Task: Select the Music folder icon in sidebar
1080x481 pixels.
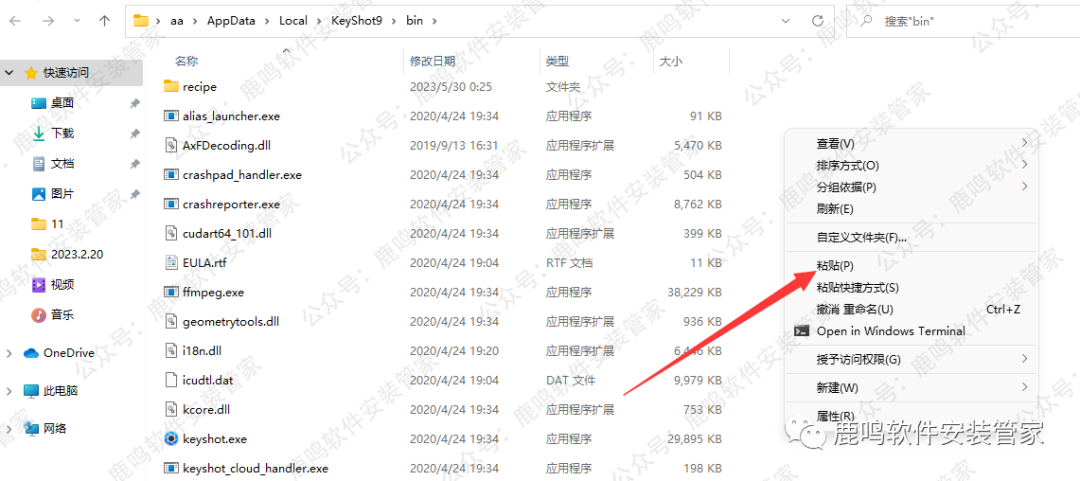Action: pyautogui.click(x=39, y=315)
